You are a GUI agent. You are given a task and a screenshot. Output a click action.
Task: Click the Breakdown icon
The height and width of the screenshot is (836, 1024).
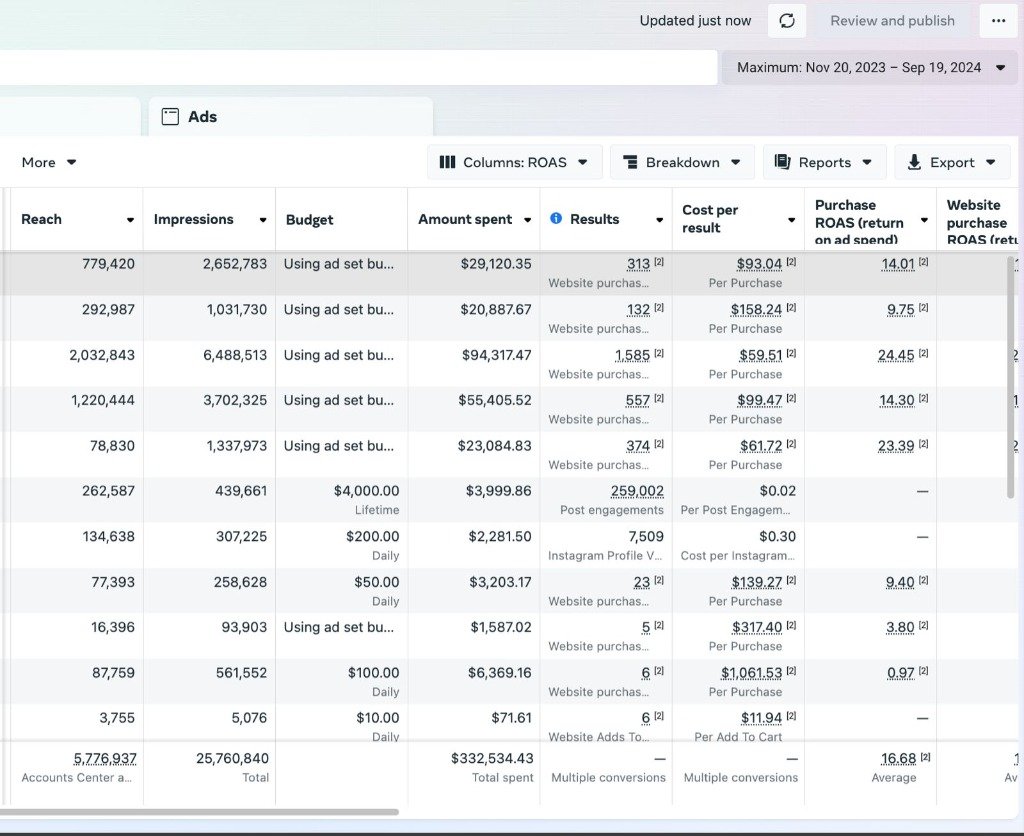point(630,162)
